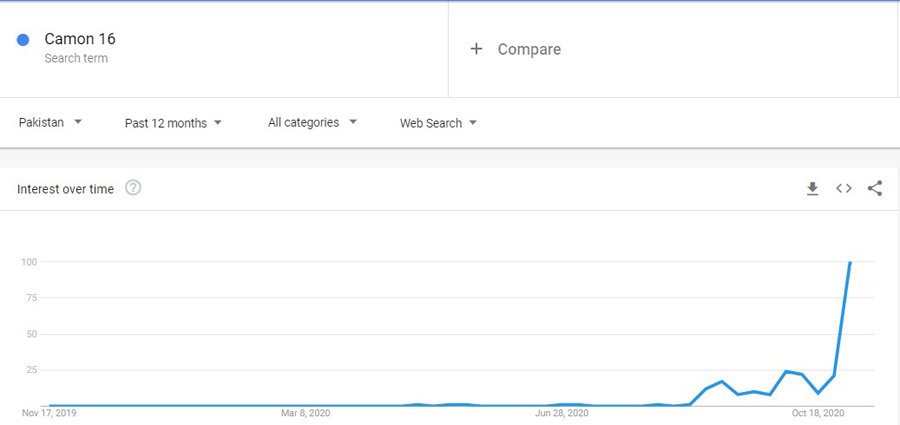Viewport: 900px width, 425px height.
Task: Open the Pakistan region dropdown
Action: tap(50, 123)
